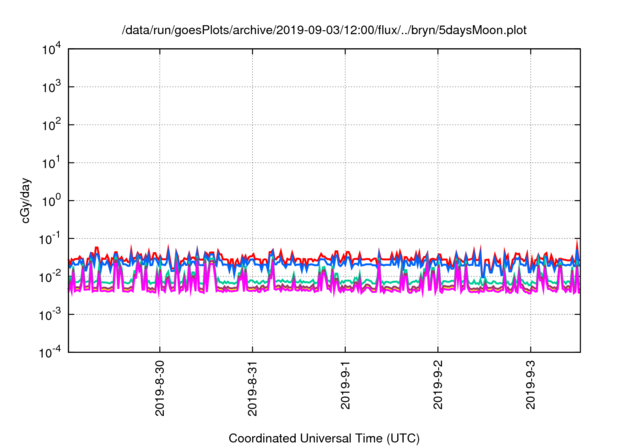
Task: Click the plot file path title
Action: coord(323,31)
